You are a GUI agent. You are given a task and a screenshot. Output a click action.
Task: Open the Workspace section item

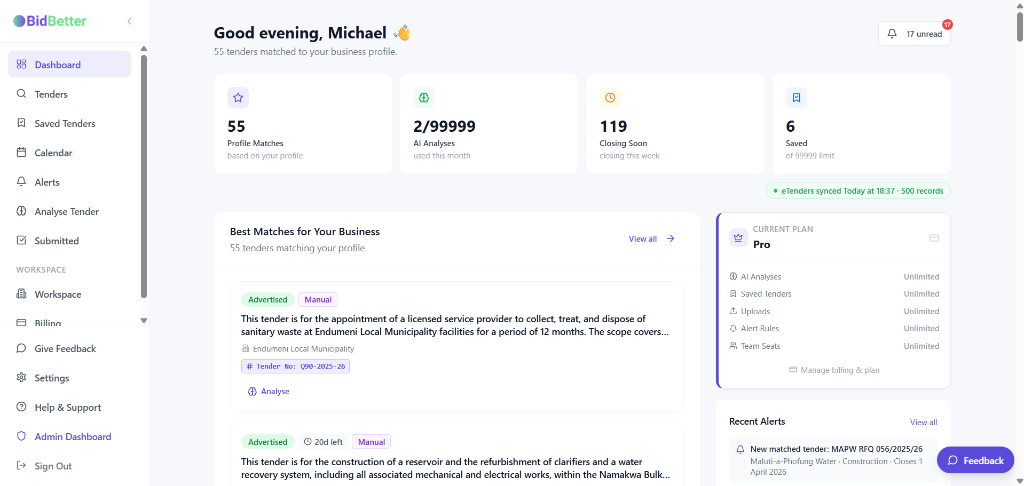(69, 295)
